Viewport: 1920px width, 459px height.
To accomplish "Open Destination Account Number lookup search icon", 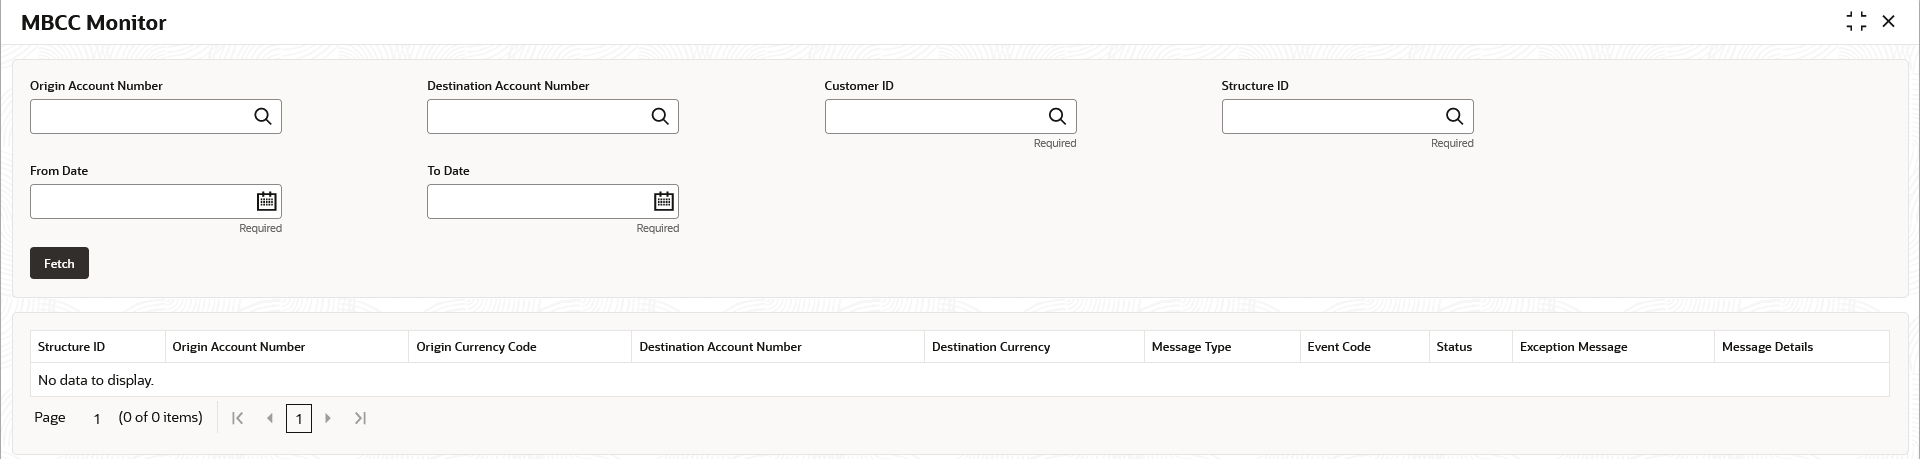I will (660, 117).
